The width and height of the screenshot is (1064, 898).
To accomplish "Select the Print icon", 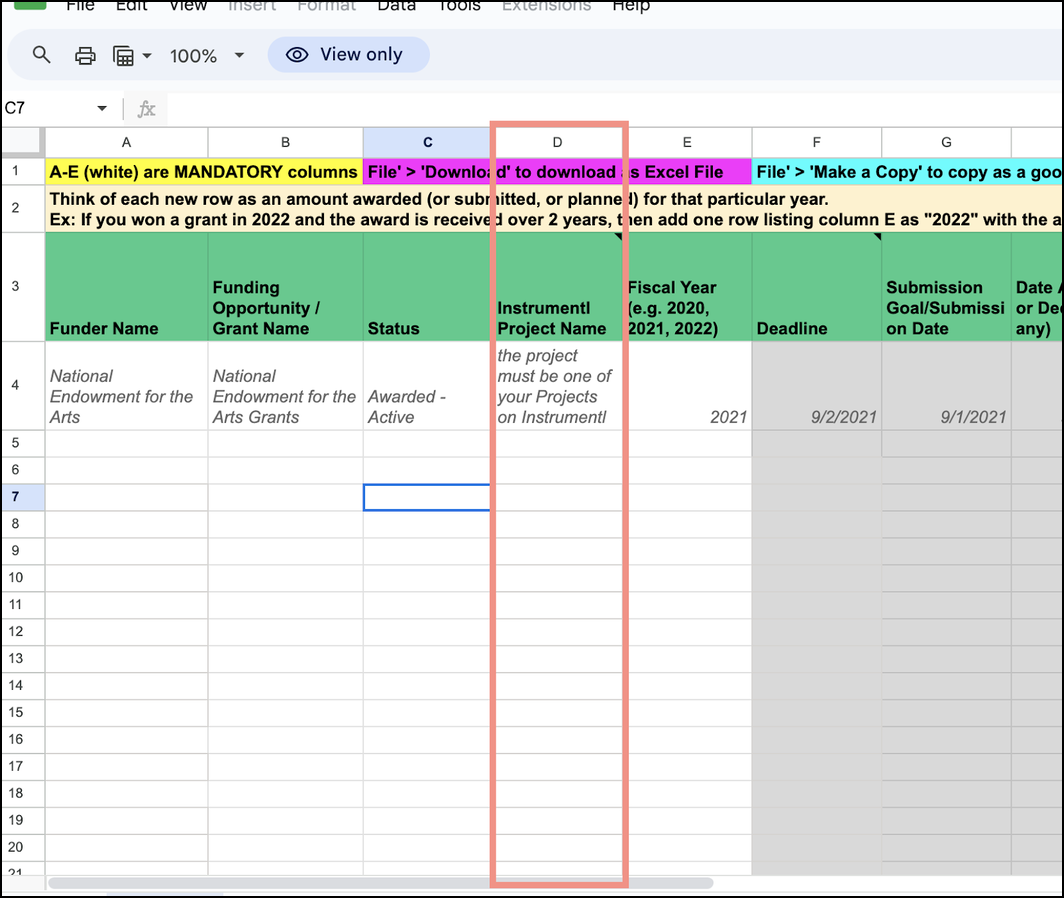I will point(85,55).
